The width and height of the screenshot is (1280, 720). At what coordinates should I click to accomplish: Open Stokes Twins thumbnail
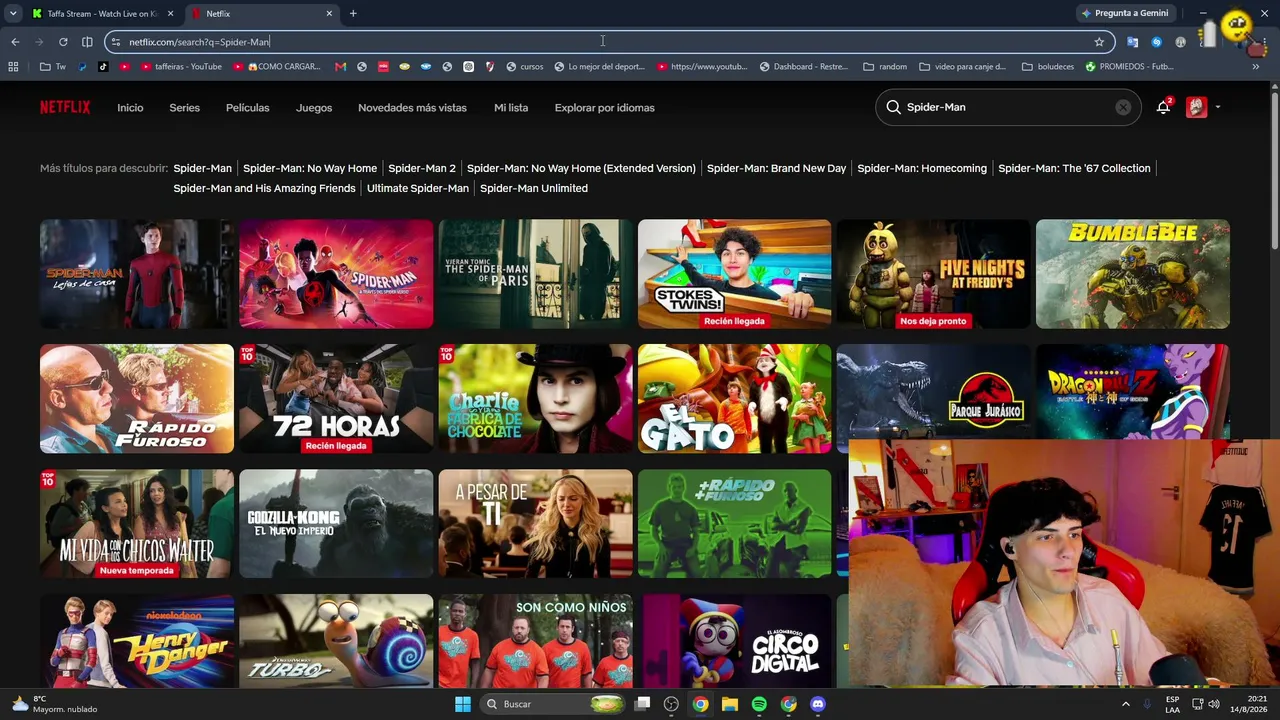(x=734, y=274)
